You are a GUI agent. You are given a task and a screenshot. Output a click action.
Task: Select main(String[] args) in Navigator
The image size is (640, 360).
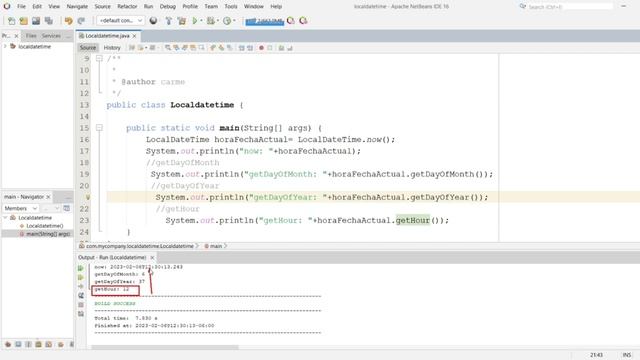(48, 234)
